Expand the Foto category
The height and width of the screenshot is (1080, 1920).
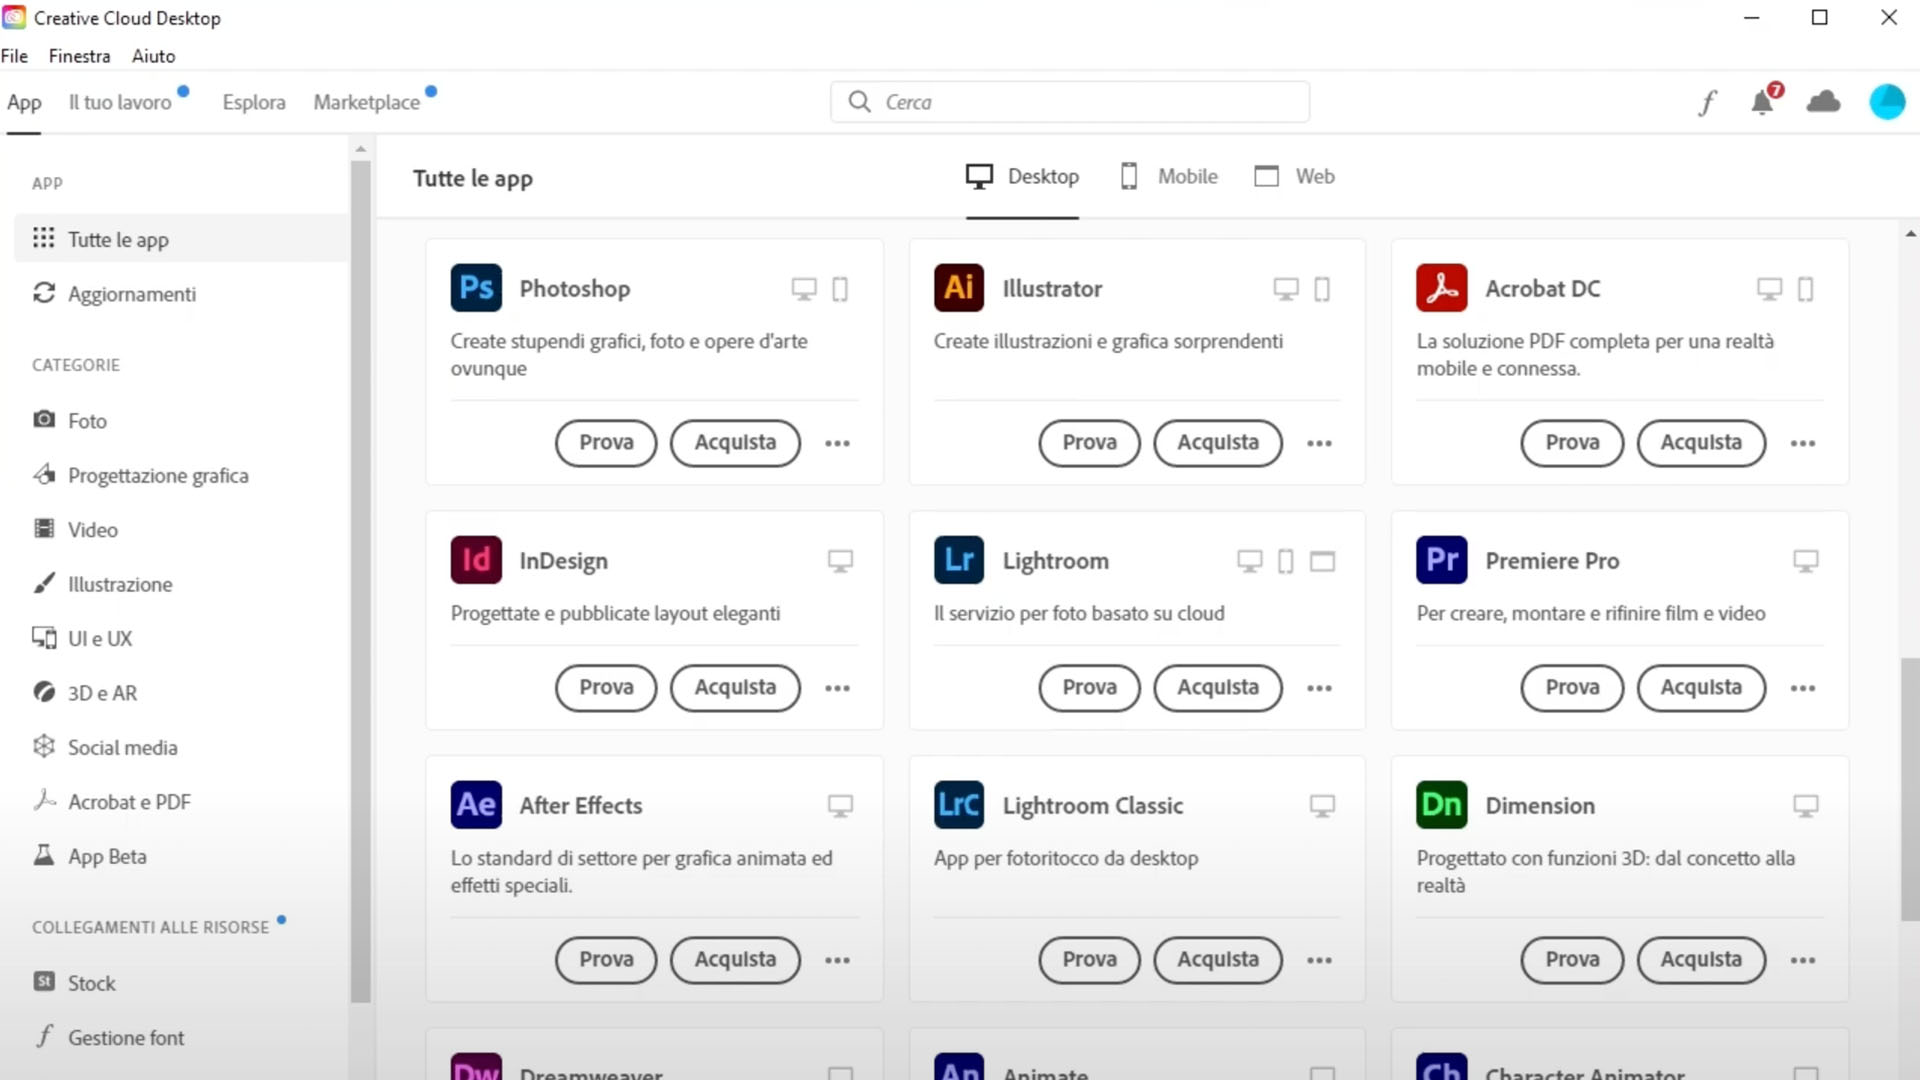coord(87,419)
